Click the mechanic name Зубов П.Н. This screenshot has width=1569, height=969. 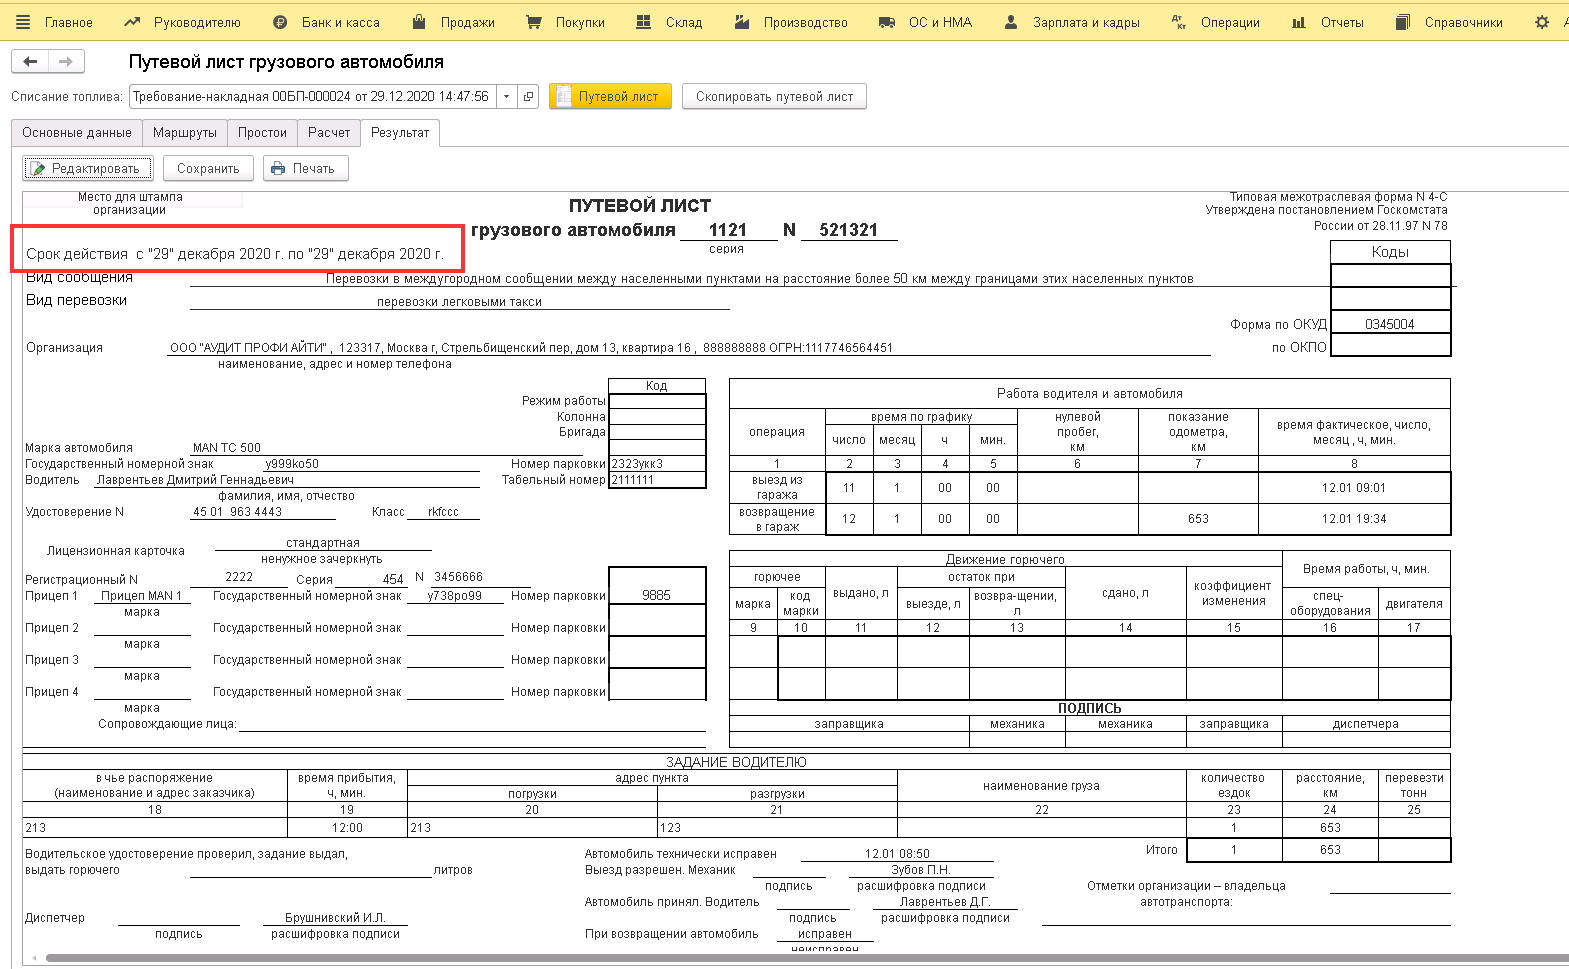921,870
